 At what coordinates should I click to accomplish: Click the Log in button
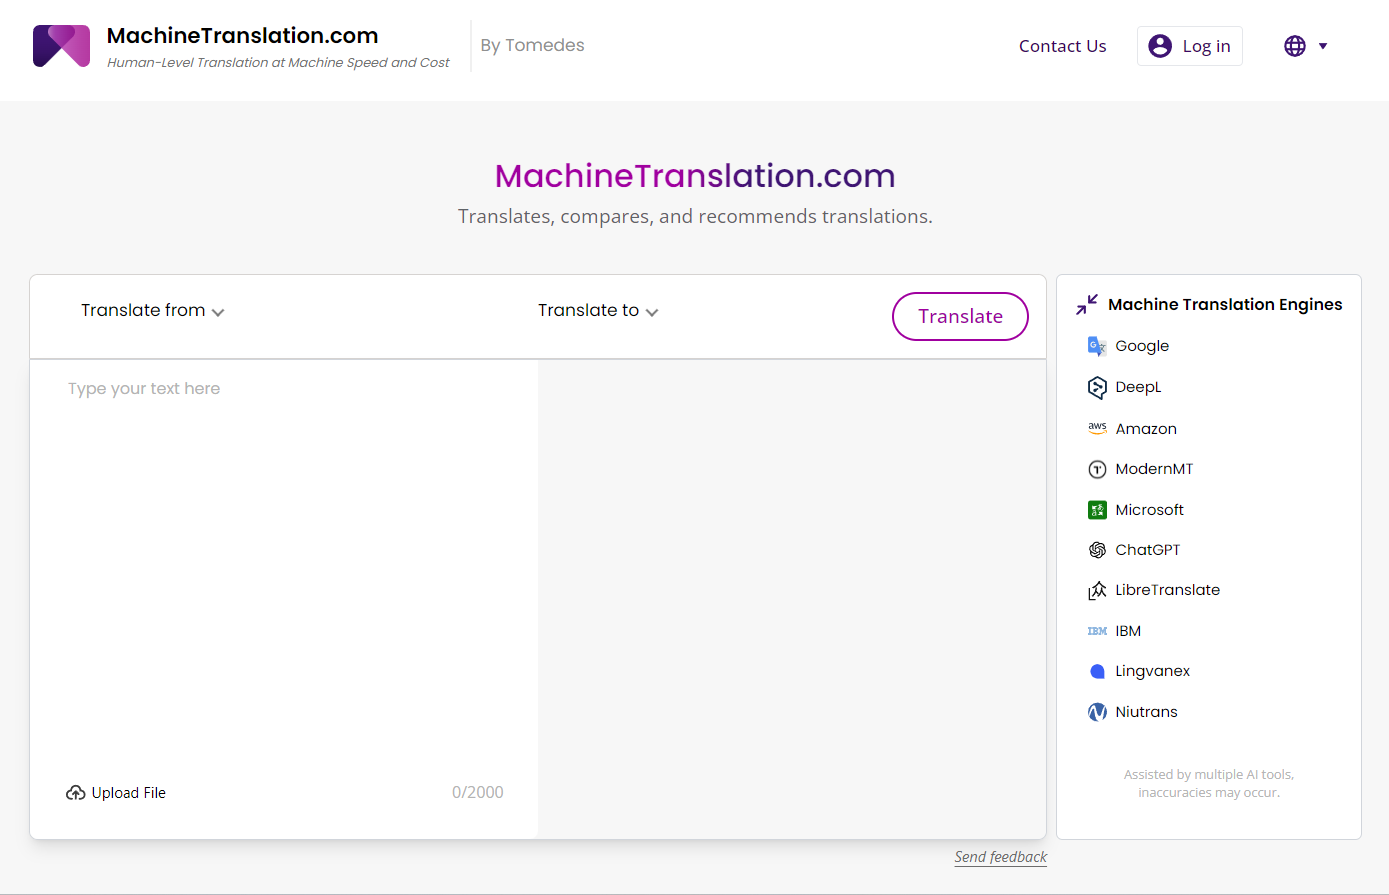pyautogui.click(x=1190, y=46)
